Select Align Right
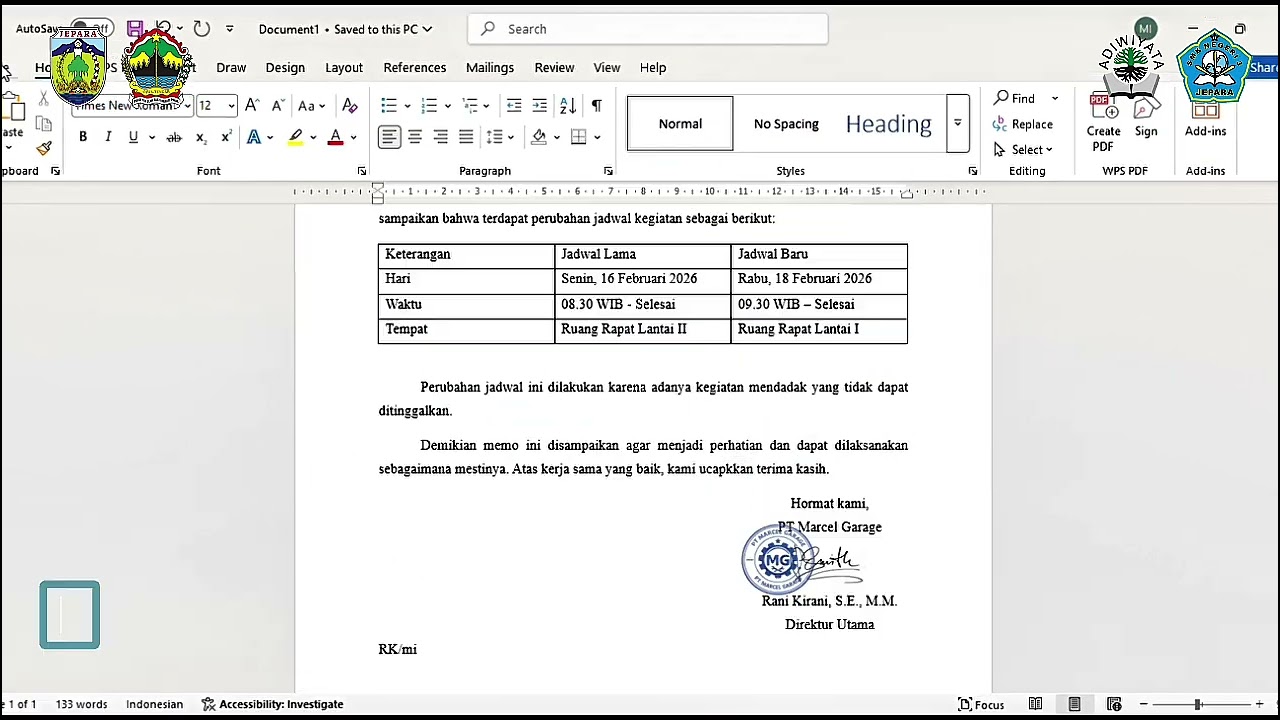The width and height of the screenshot is (1280, 720). point(440,137)
